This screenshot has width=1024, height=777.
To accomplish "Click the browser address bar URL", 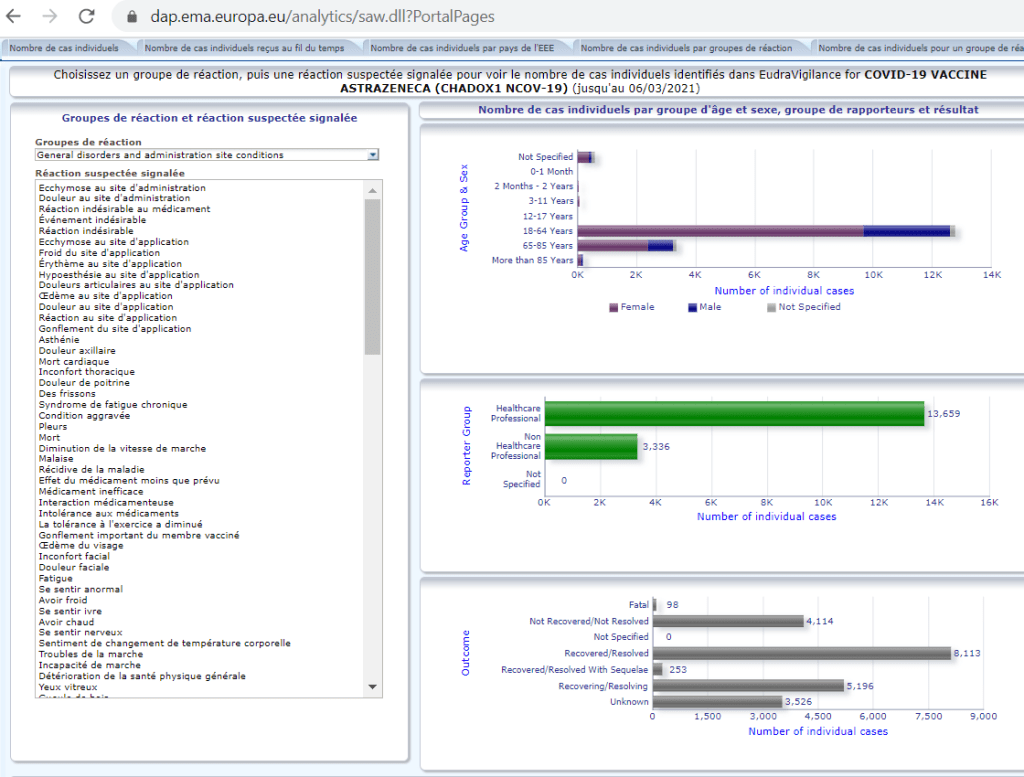I will [x=322, y=17].
